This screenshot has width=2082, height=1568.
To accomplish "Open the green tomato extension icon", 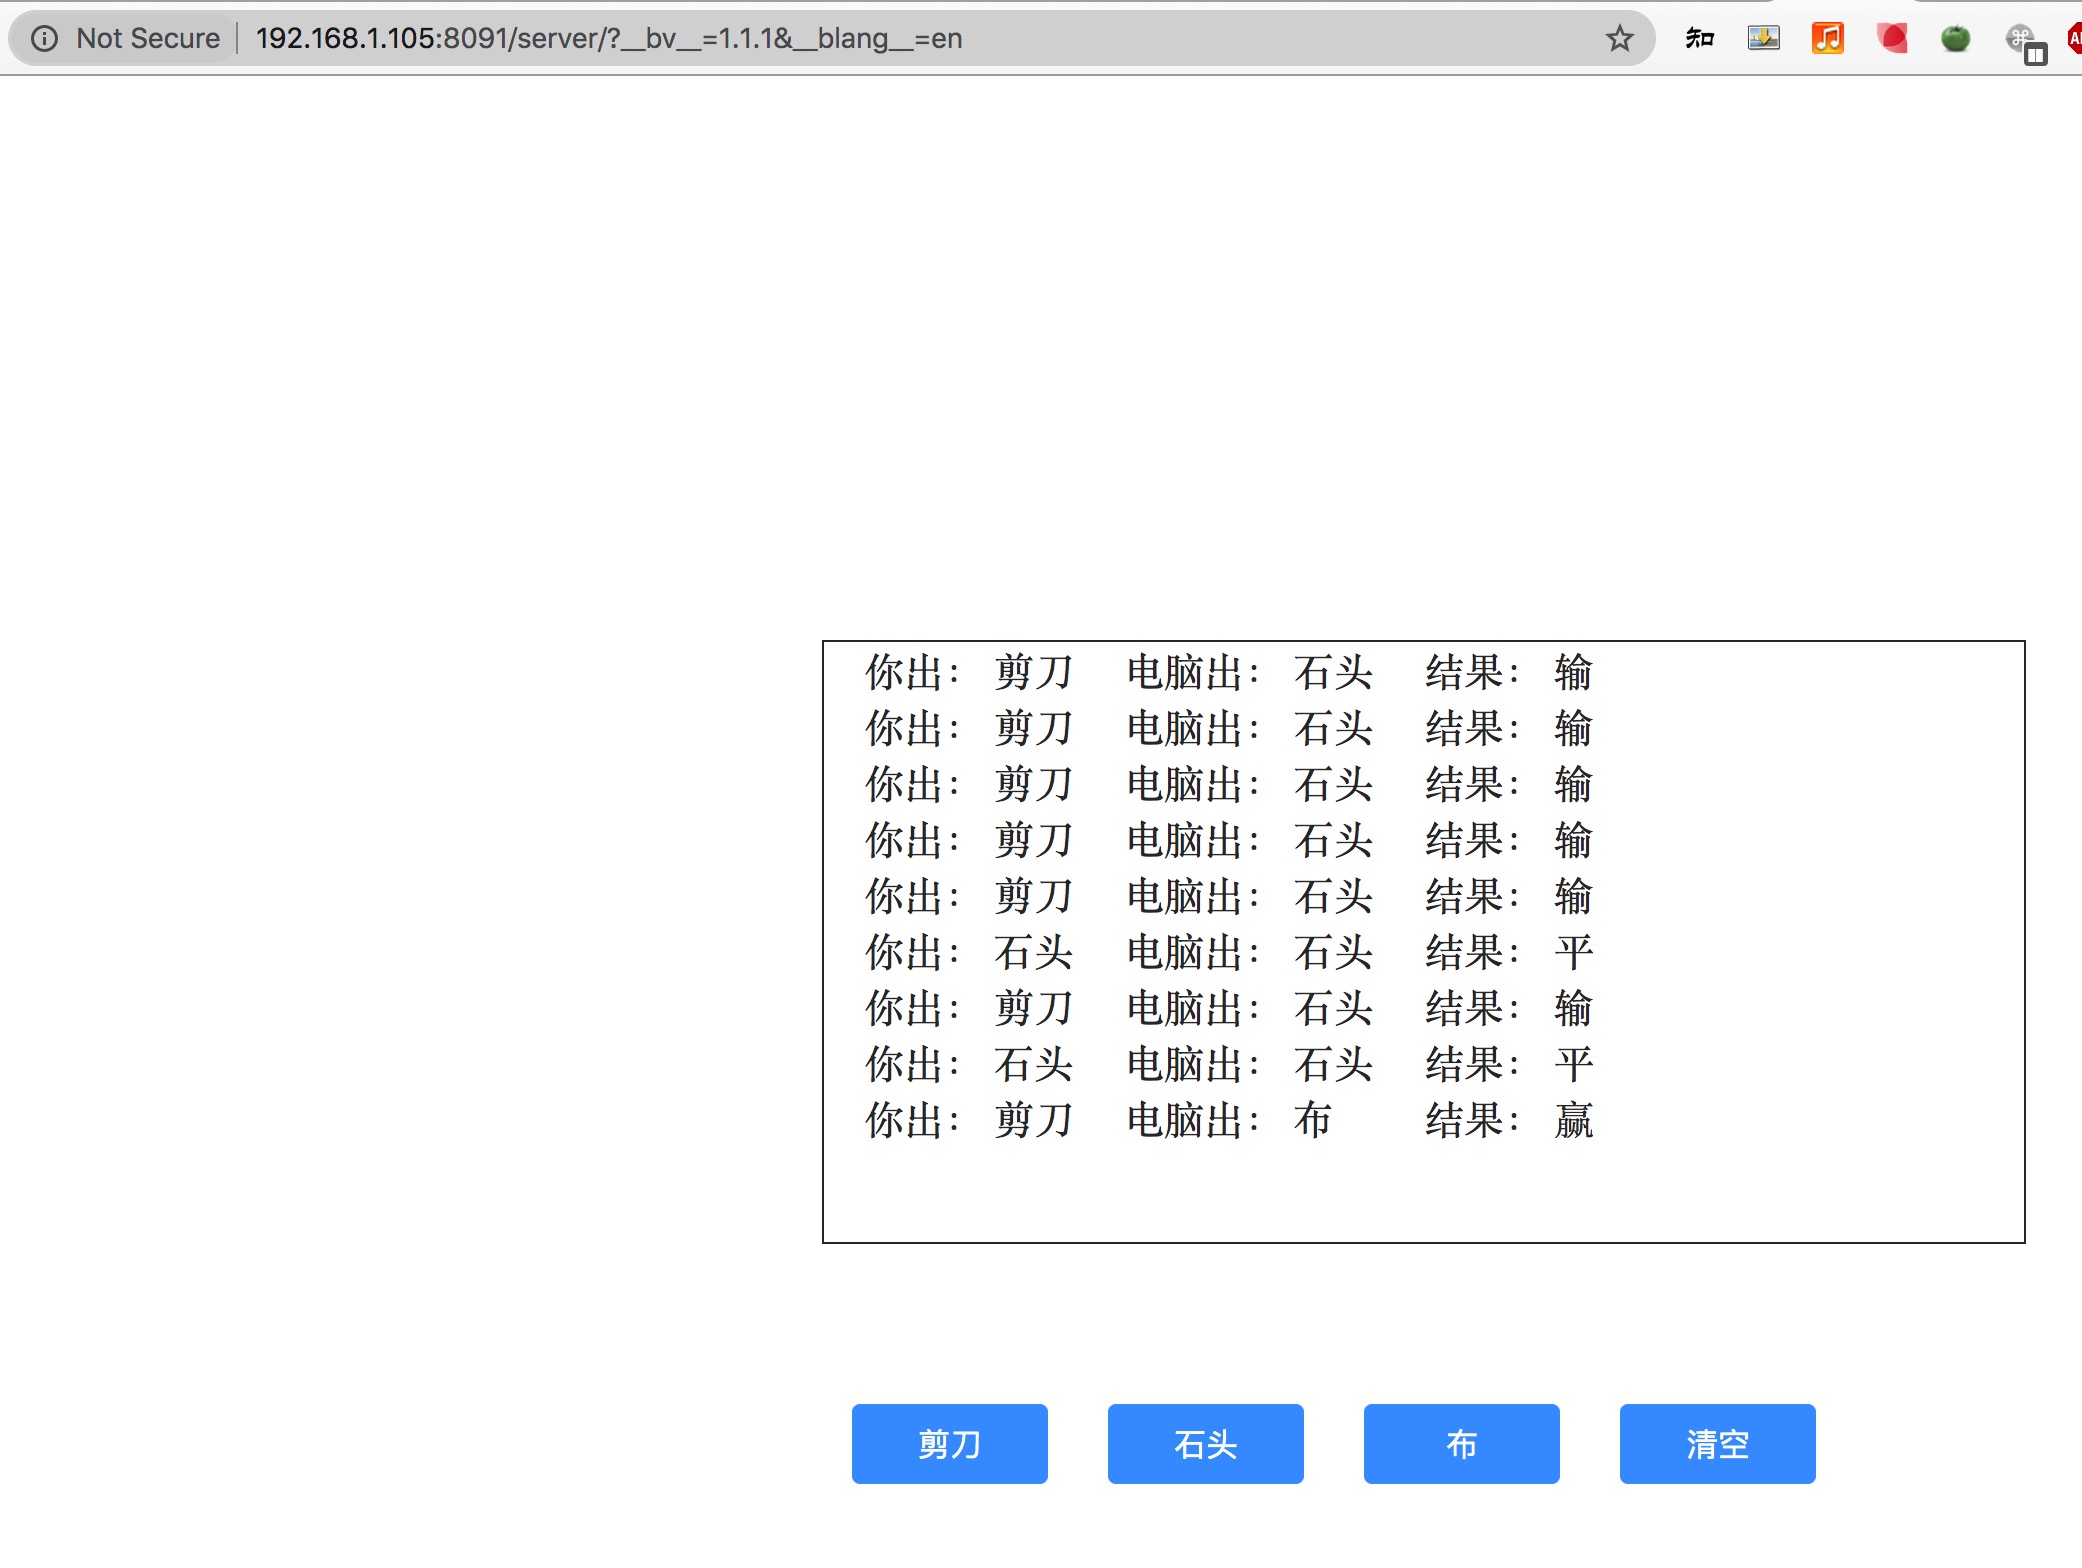I will click(1956, 39).
